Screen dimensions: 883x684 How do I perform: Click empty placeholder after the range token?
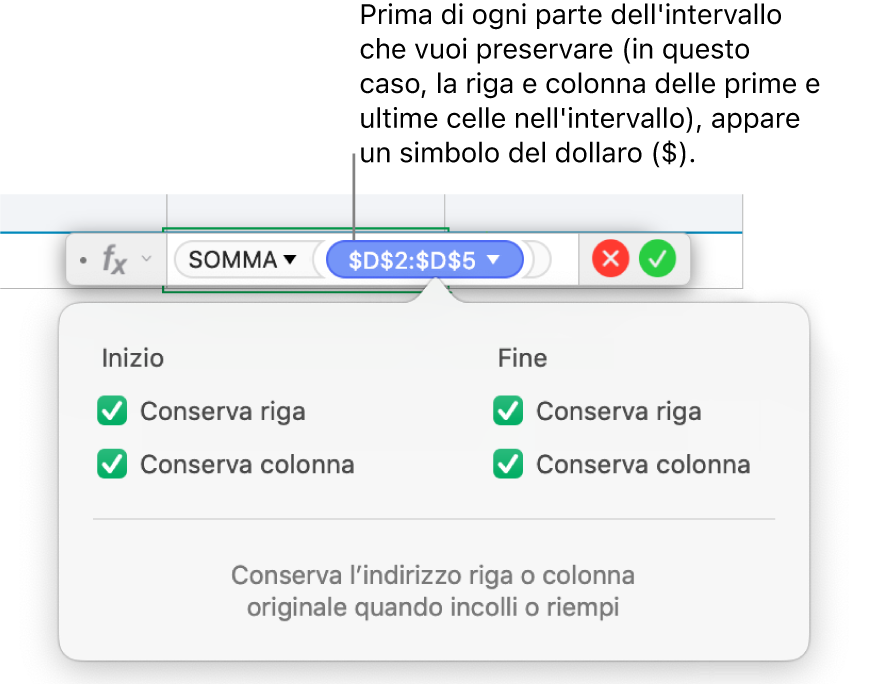pos(538,260)
